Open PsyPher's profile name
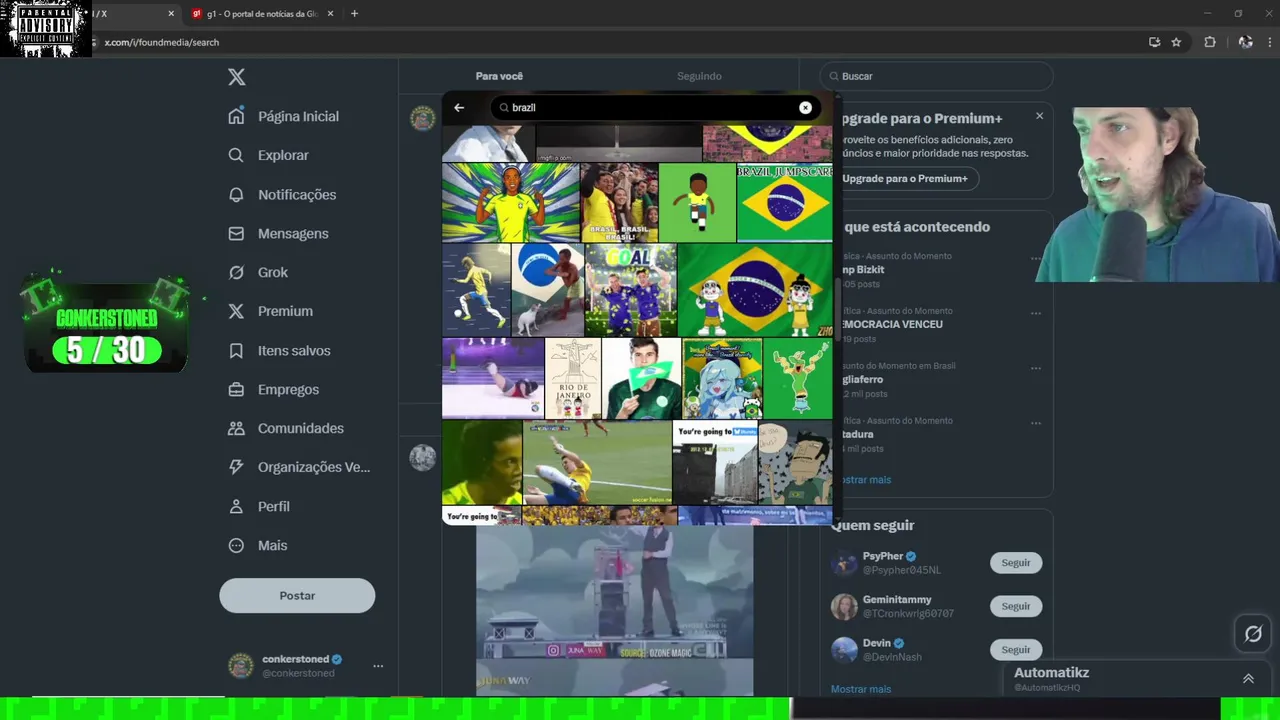Viewport: 1280px width, 720px height. click(x=883, y=556)
